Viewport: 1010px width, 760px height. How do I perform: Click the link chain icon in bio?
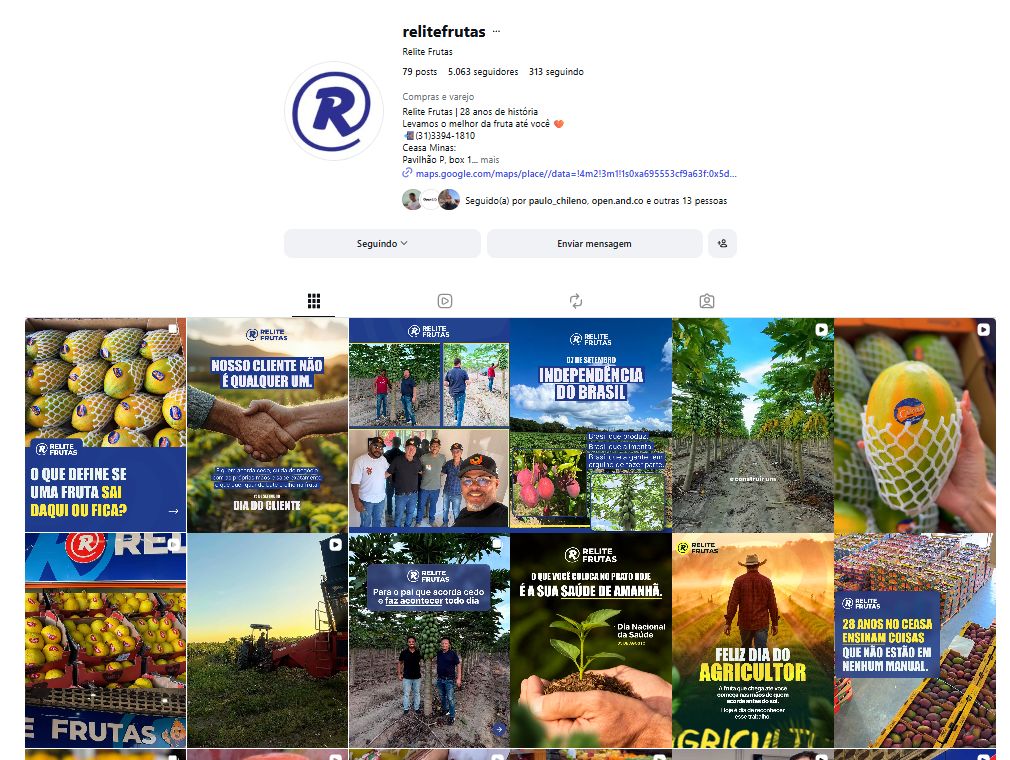click(x=407, y=173)
